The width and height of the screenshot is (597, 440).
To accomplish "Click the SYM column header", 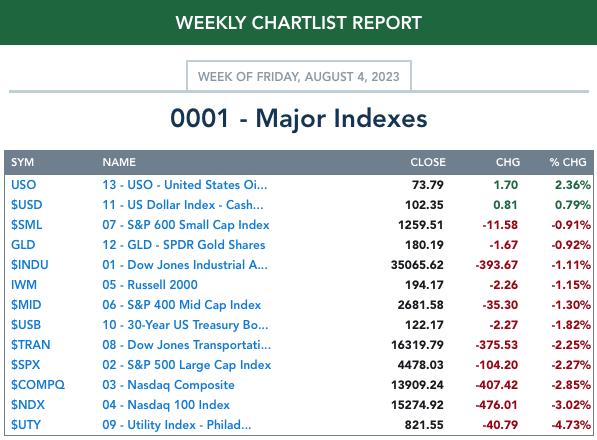I will click(x=22, y=162).
